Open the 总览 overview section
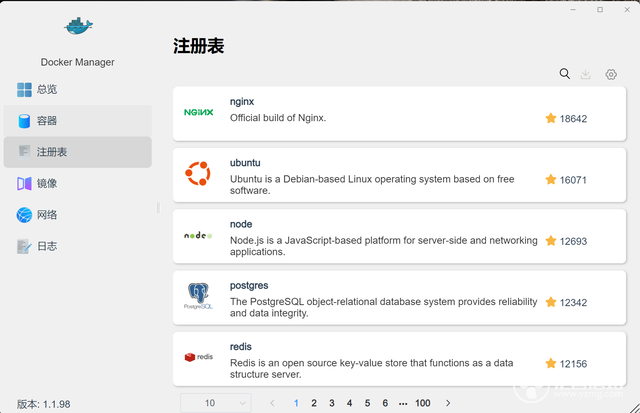 pyautogui.click(x=78, y=89)
